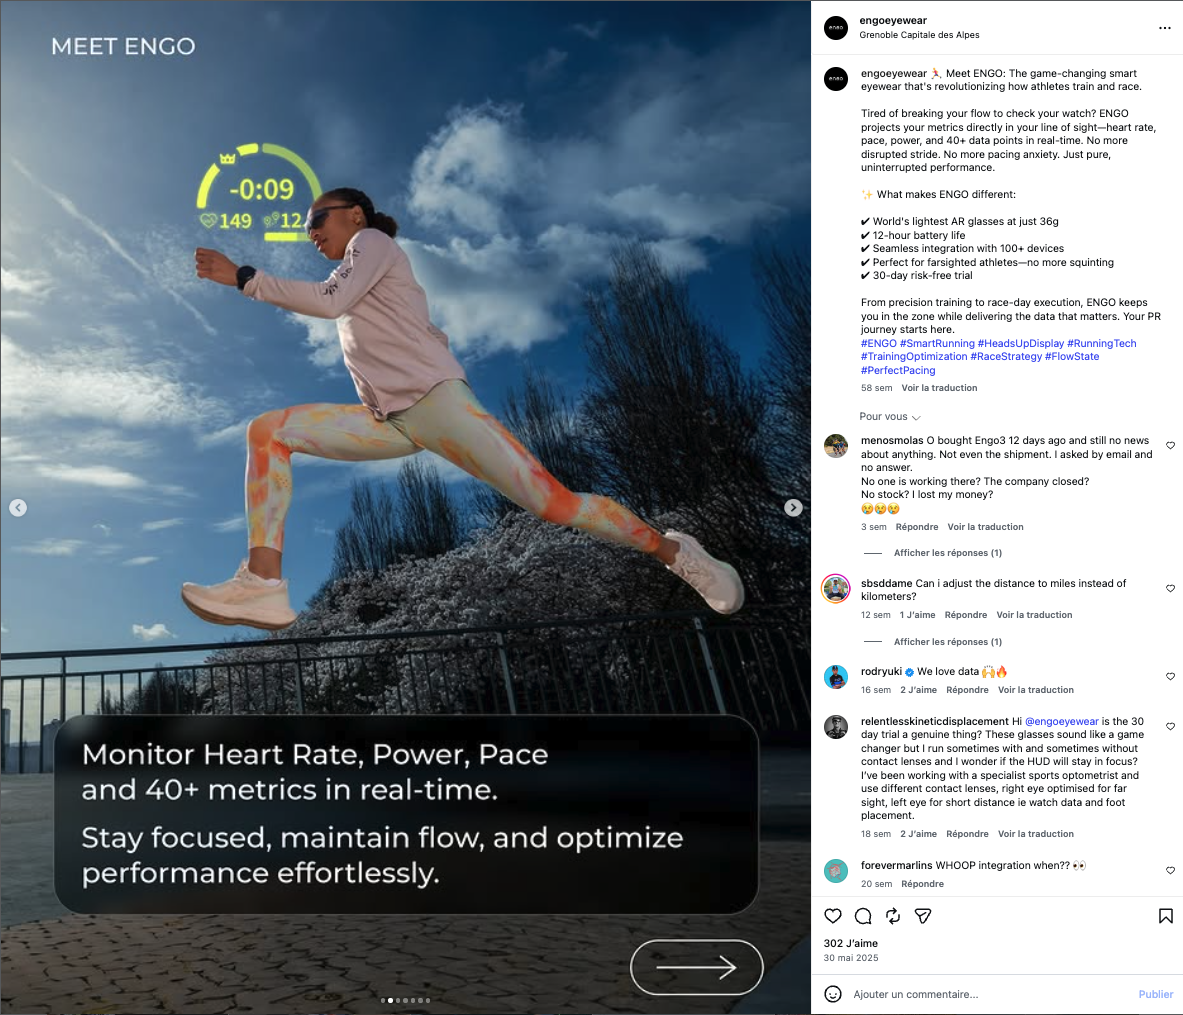Open the @engoeyewear mention link
This screenshot has height=1015, width=1183.
[1062, 721]
